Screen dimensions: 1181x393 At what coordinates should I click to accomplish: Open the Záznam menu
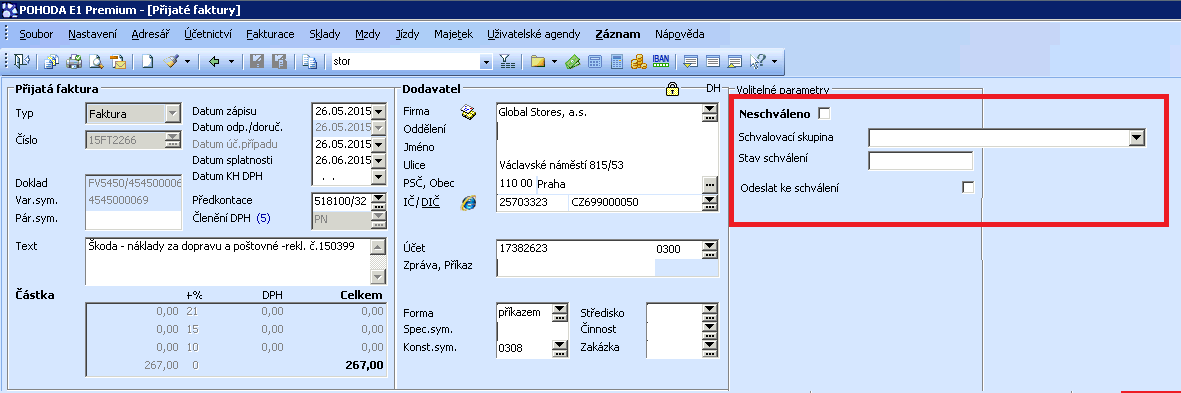point(618,34)
